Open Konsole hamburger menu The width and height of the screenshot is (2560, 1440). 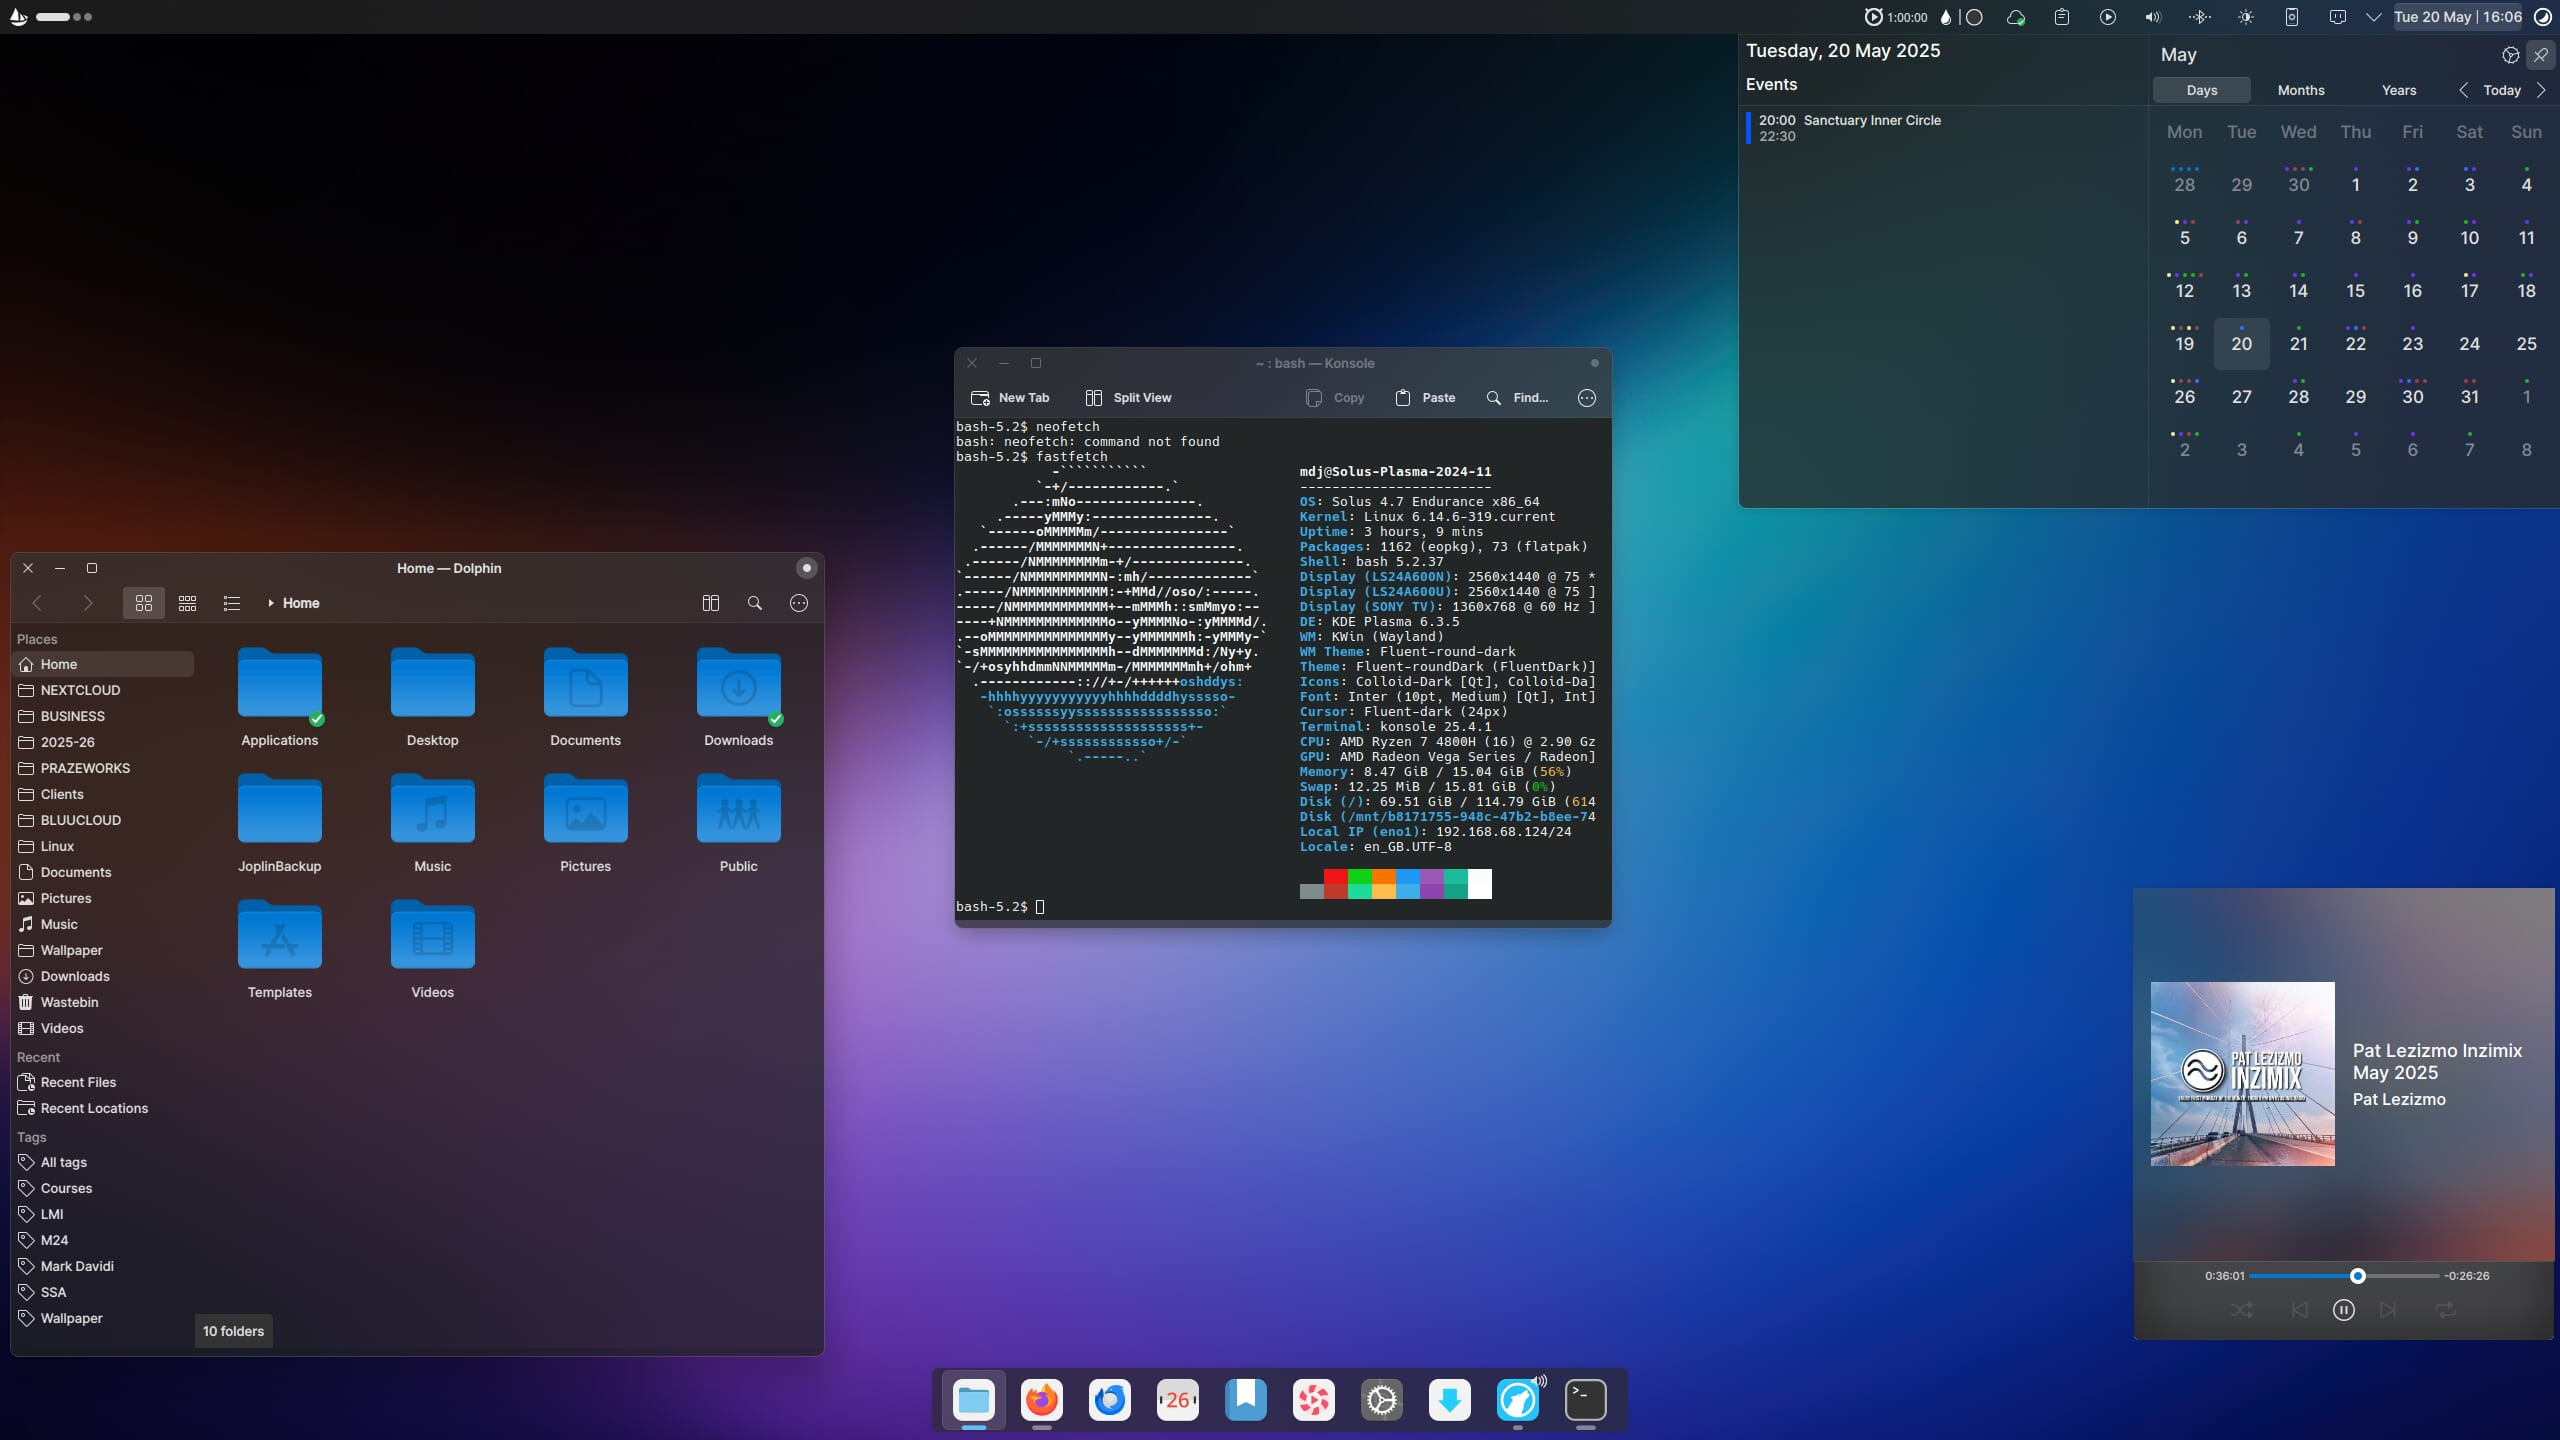[x=1587, y=398]
